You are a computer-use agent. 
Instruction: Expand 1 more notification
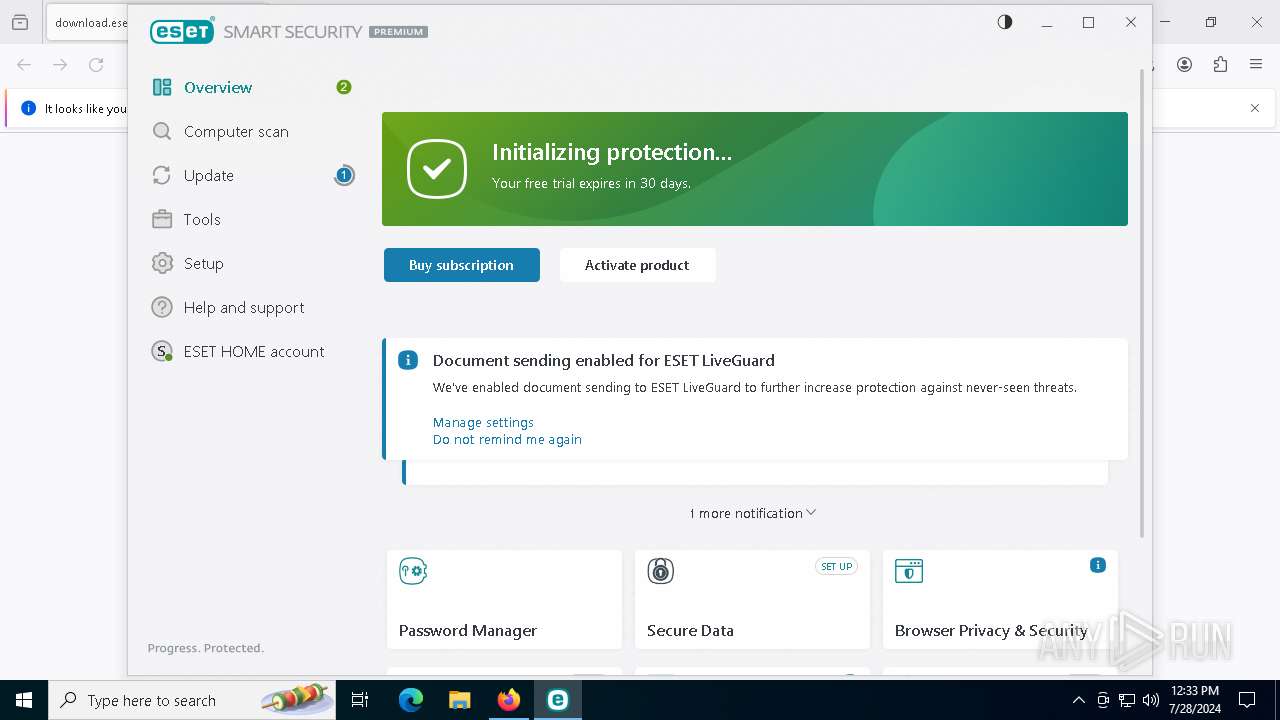(753, 513)
